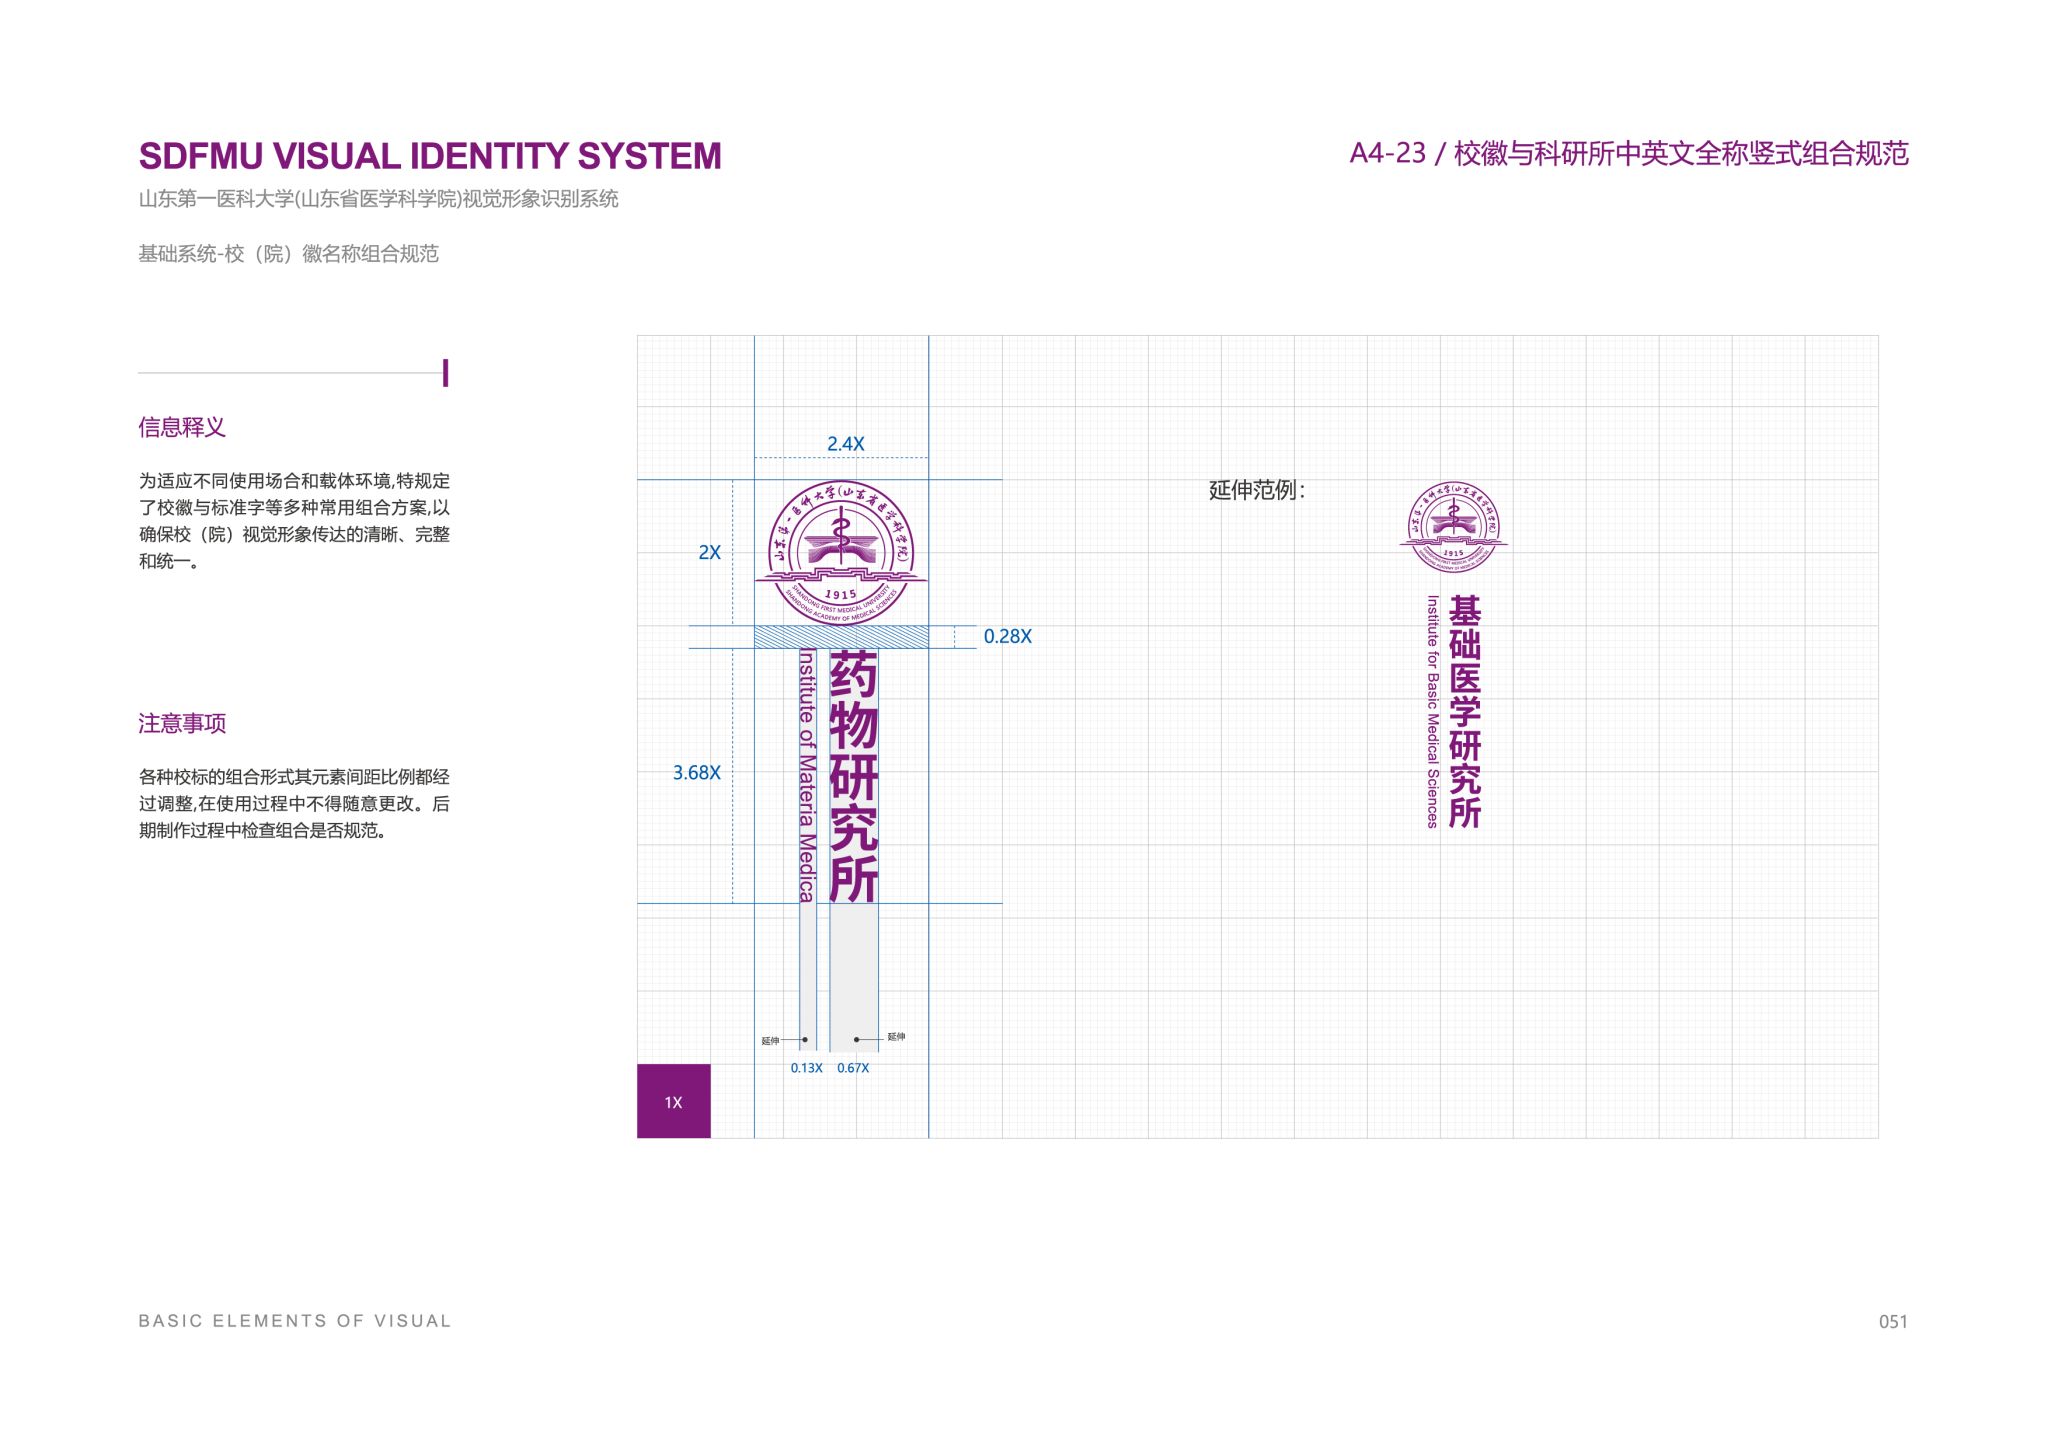This screenshot has height=1448, width=2048.
Task: Click the SDFMU VISUAL IDENTITY SYSTEM title
Action: click(x=430, y=156)
